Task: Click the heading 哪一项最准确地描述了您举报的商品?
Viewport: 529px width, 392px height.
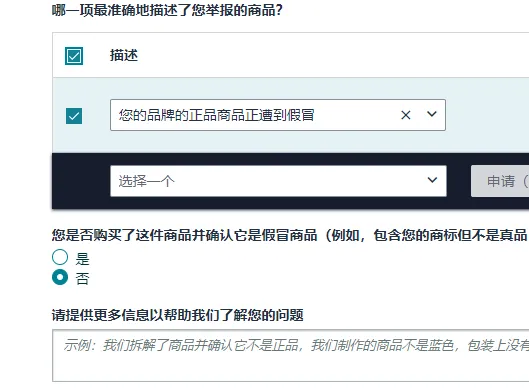Action: tap(167, 10)
